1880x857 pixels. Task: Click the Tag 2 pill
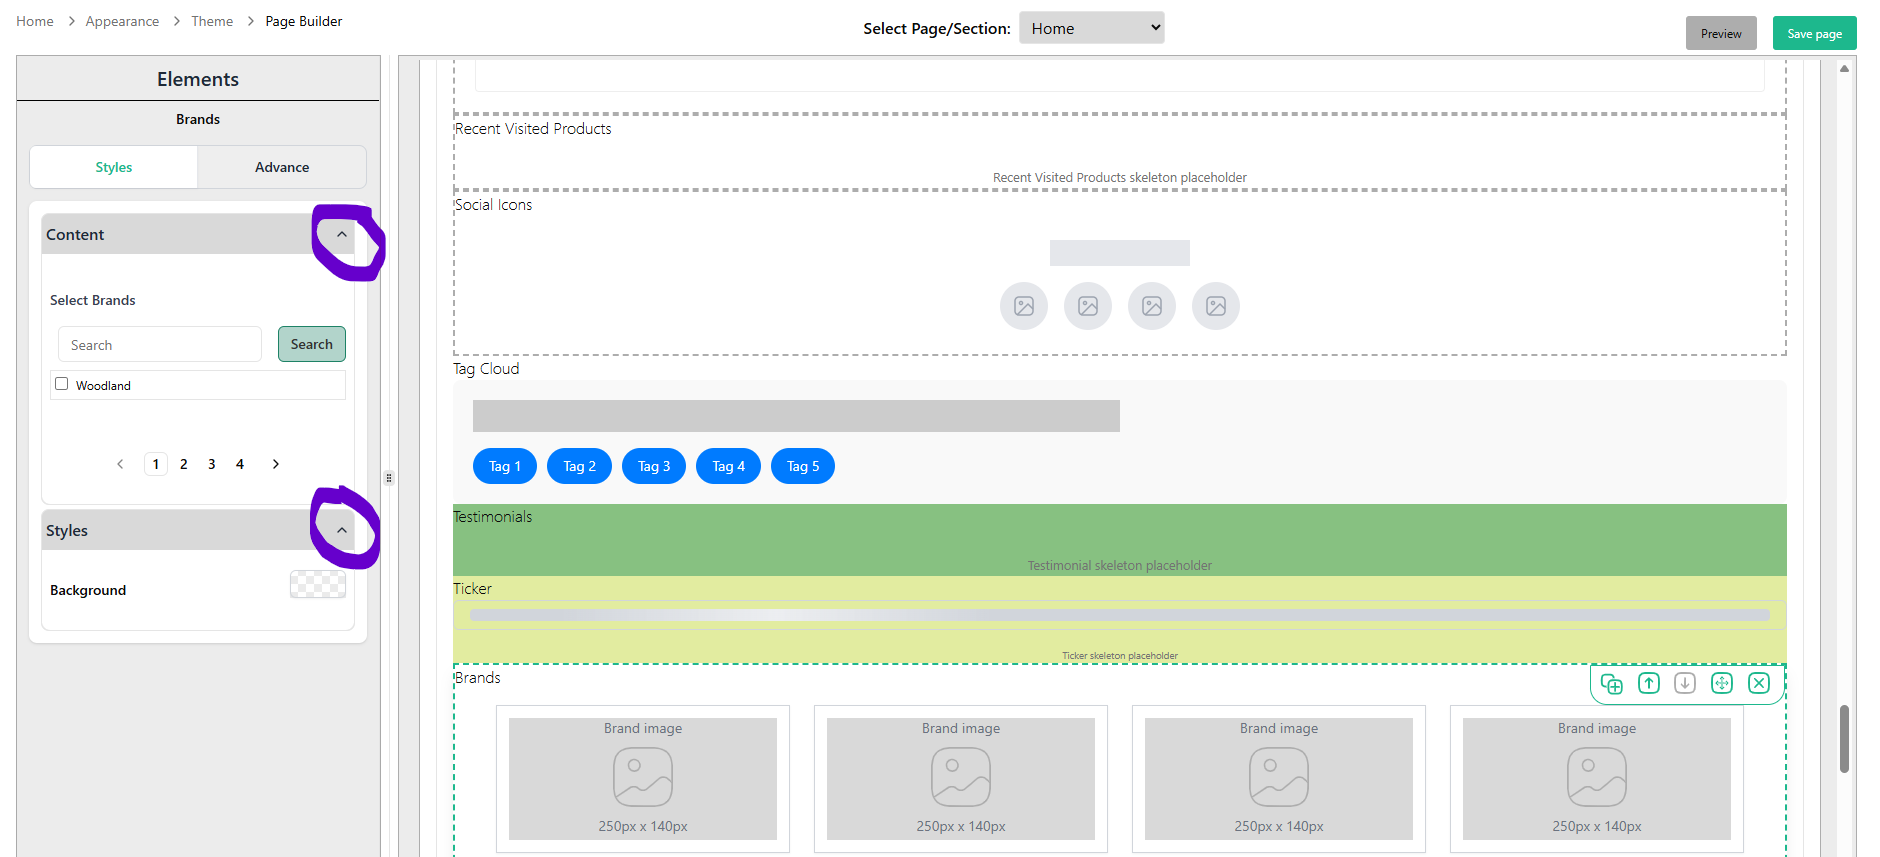pos(579,466)
